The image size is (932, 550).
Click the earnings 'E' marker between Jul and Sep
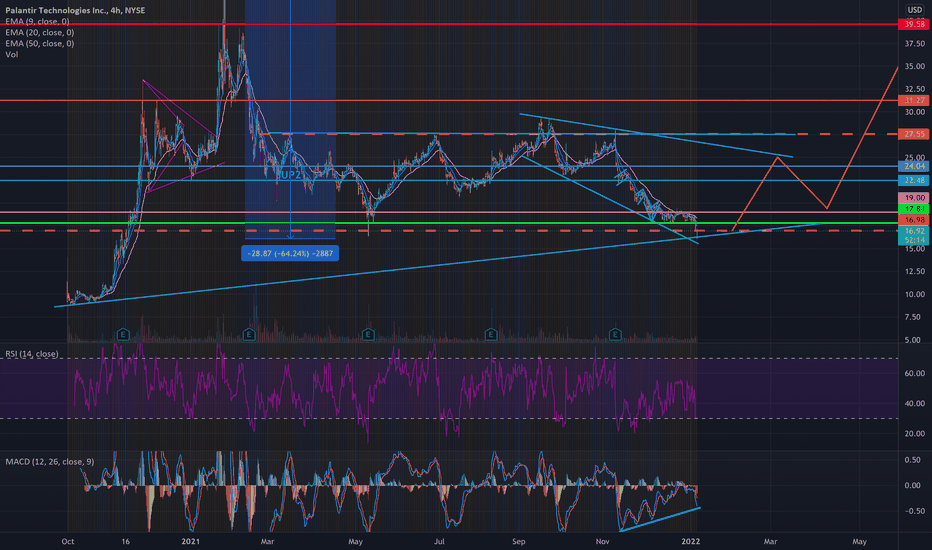coord(491,334)
